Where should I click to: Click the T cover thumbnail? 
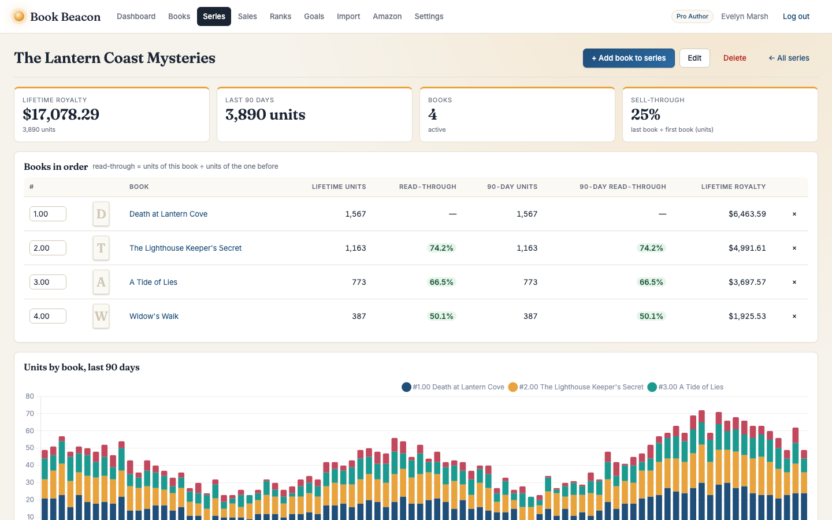tap(101, 248)
